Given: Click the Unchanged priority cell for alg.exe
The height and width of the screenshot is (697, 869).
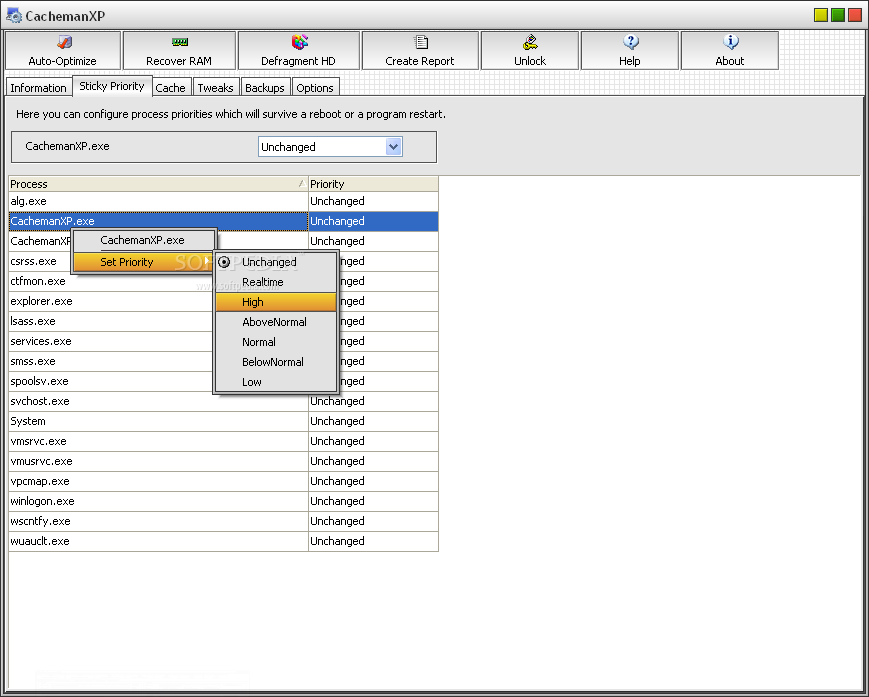Looking at the screenshot, I should (x=374, y=201).
